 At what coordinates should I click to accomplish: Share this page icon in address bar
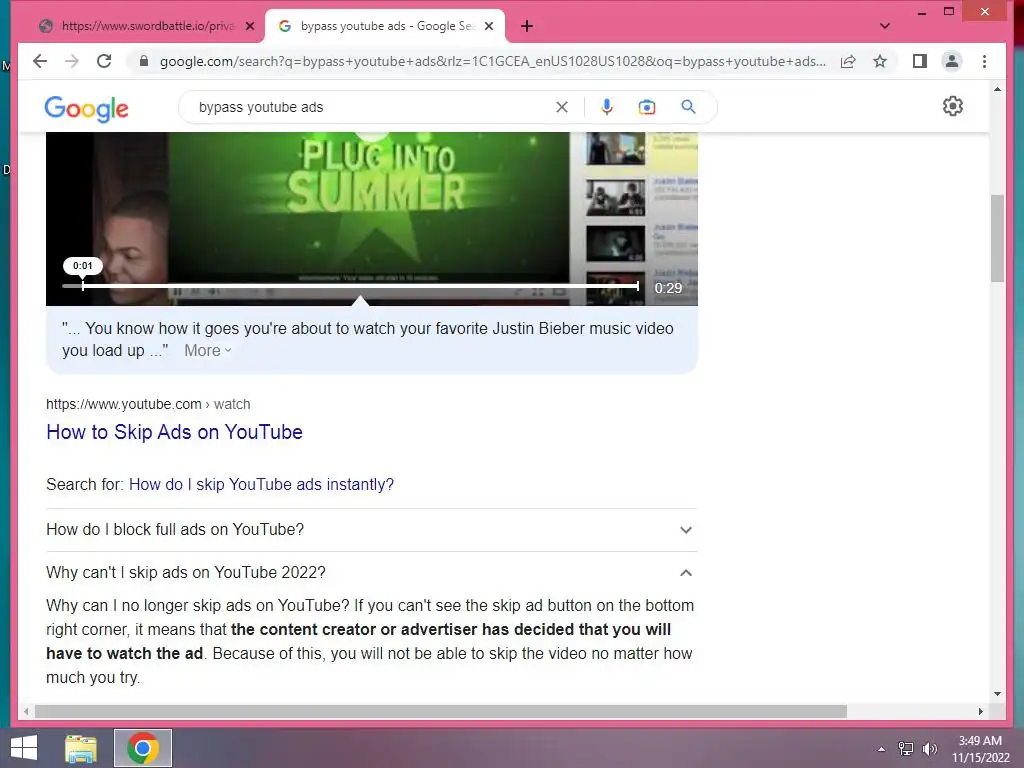tap(848, 61)
